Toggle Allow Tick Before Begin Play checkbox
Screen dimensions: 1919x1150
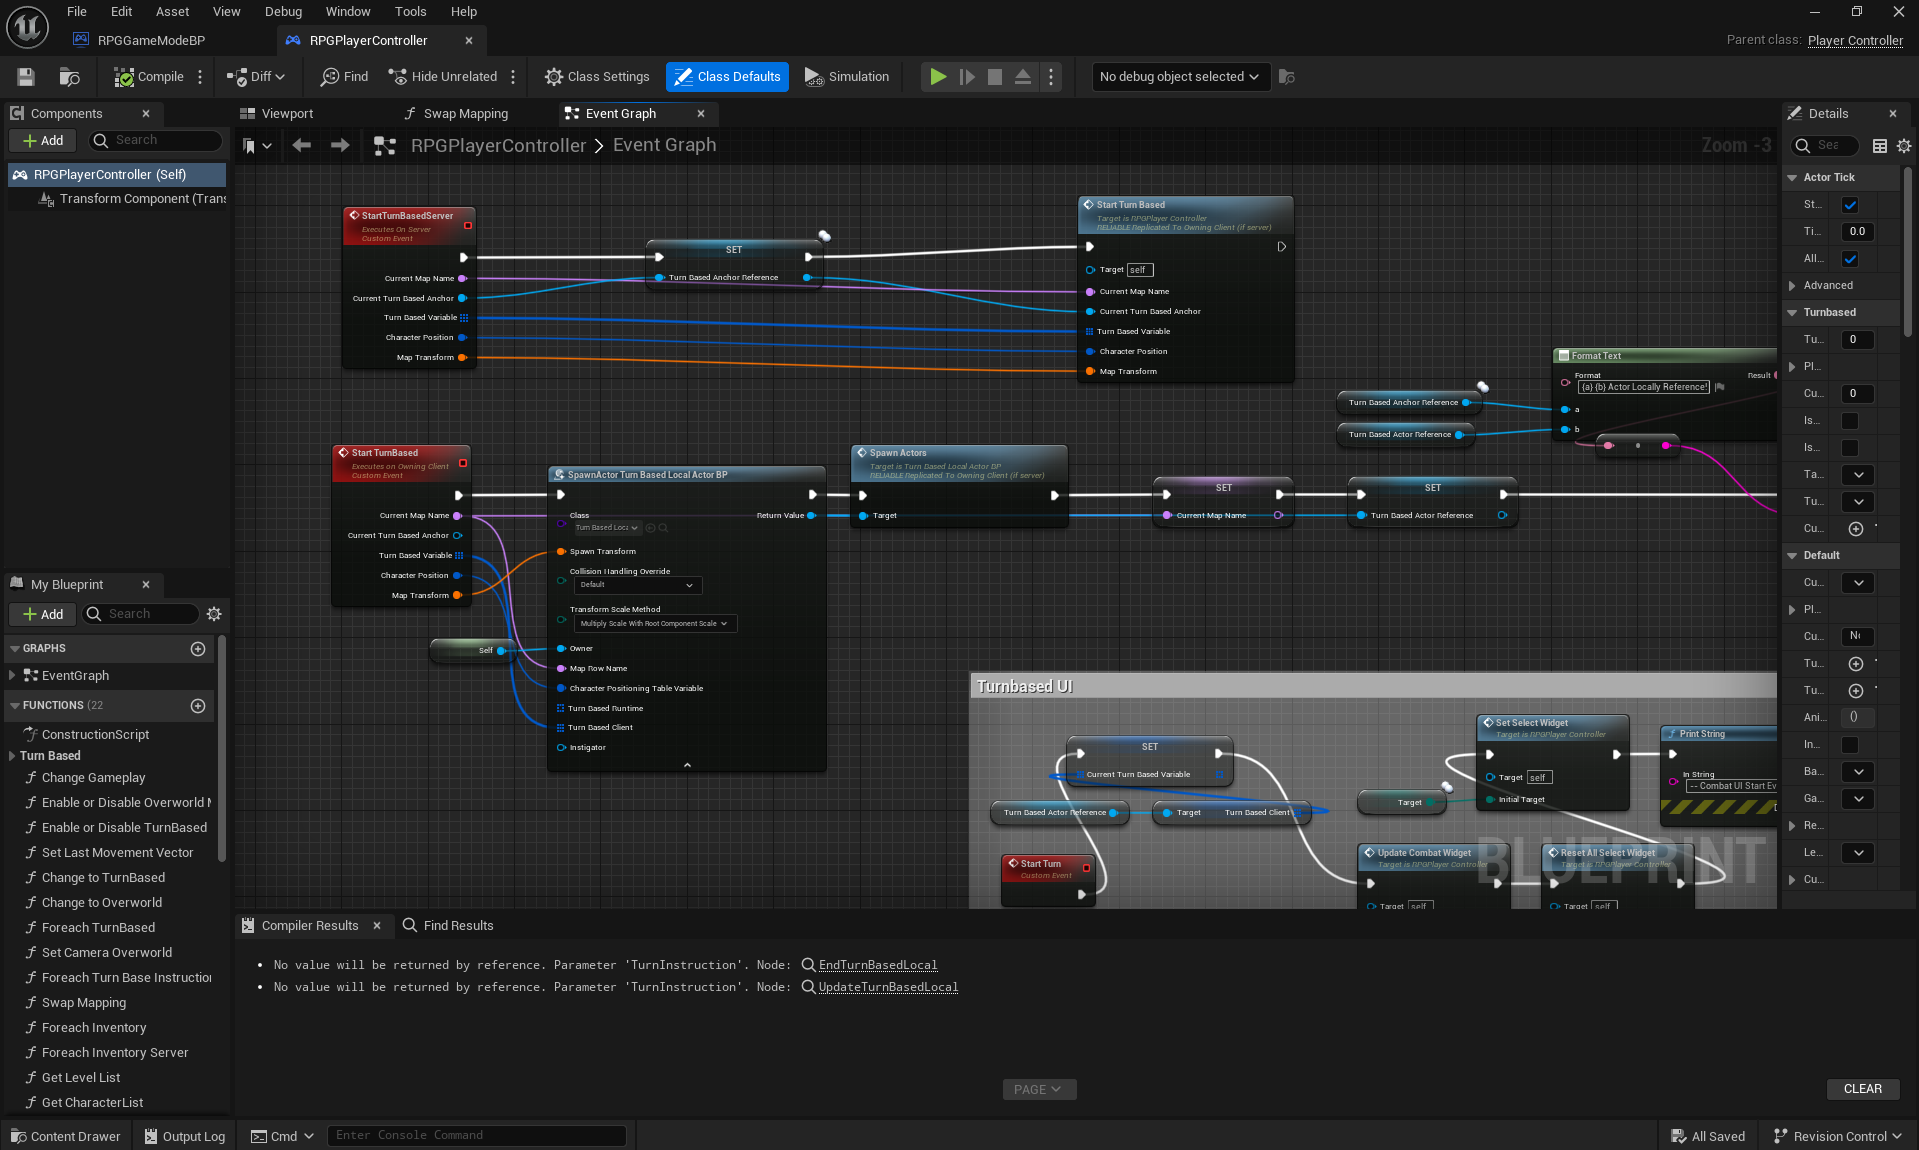1850,259
